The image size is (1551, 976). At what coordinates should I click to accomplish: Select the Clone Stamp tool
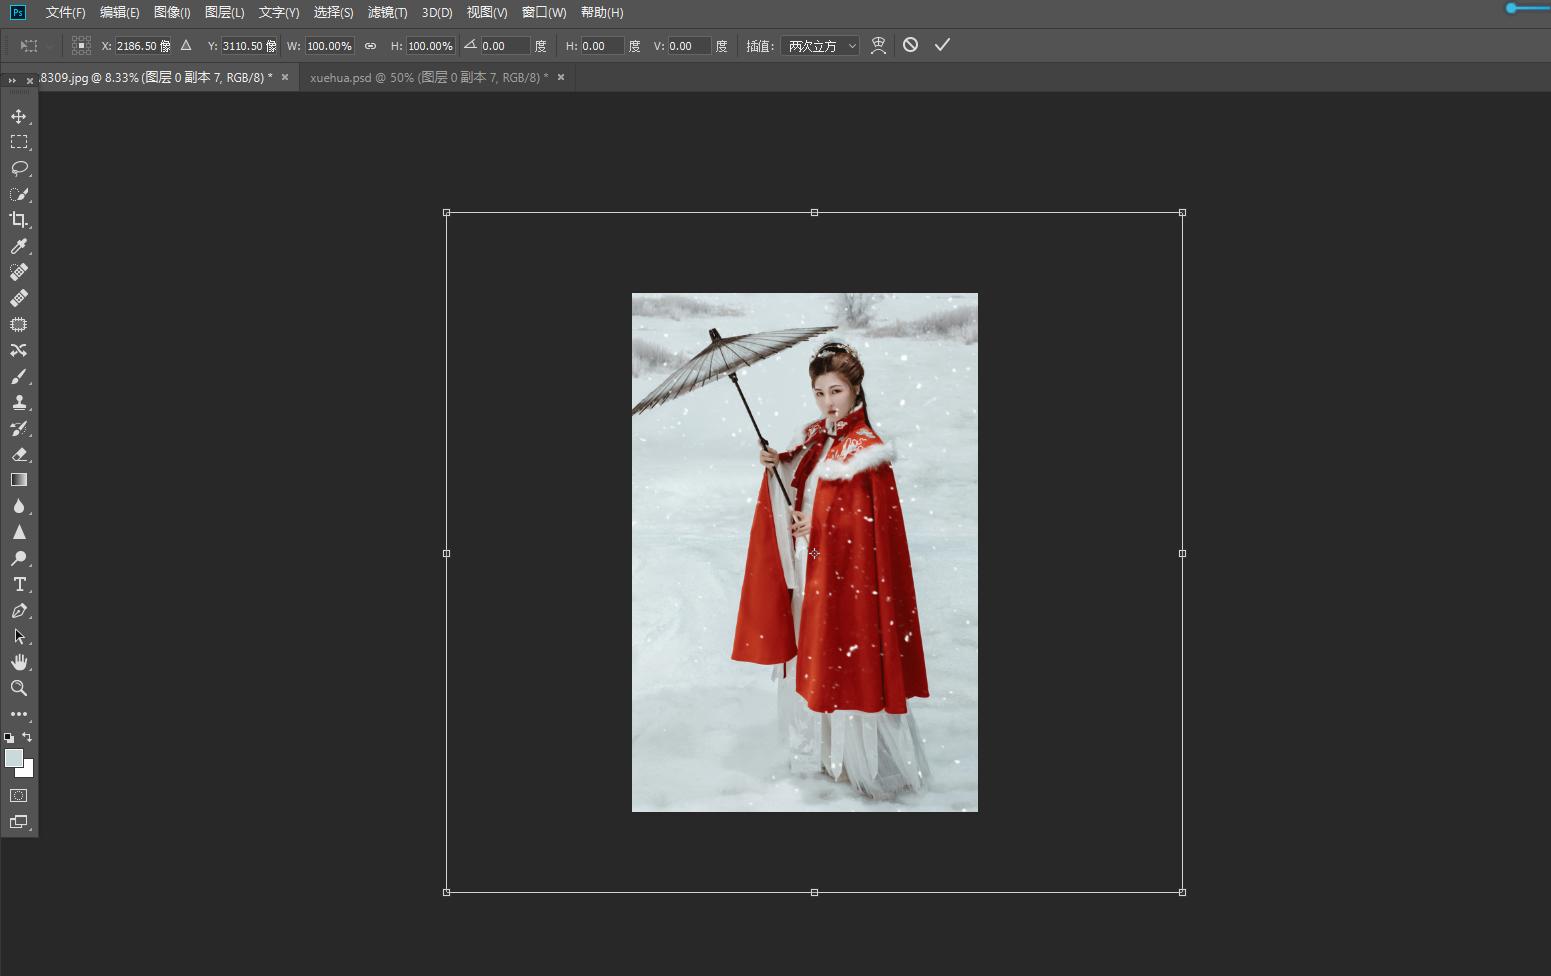pyautogui.click(x=18, y=402)
